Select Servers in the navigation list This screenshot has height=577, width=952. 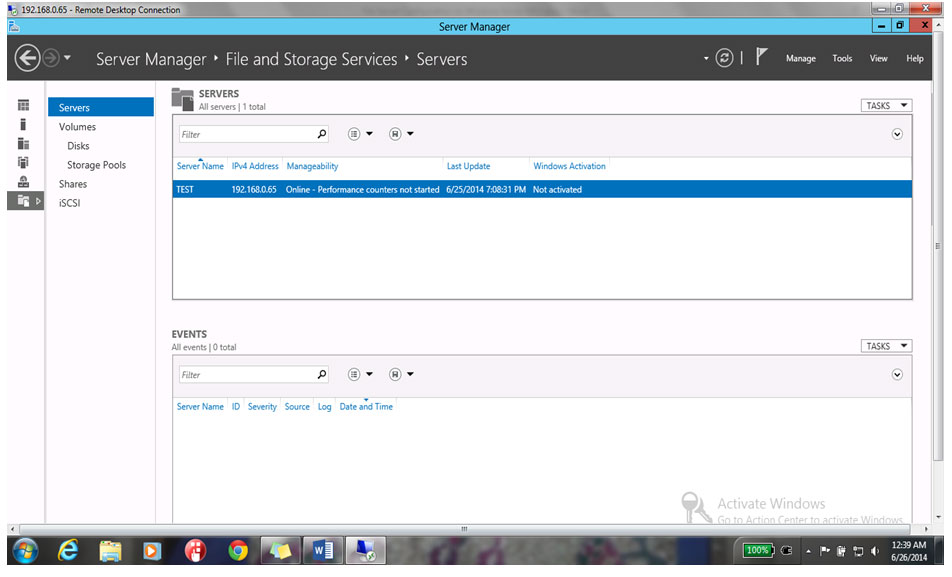click(101, 108)
